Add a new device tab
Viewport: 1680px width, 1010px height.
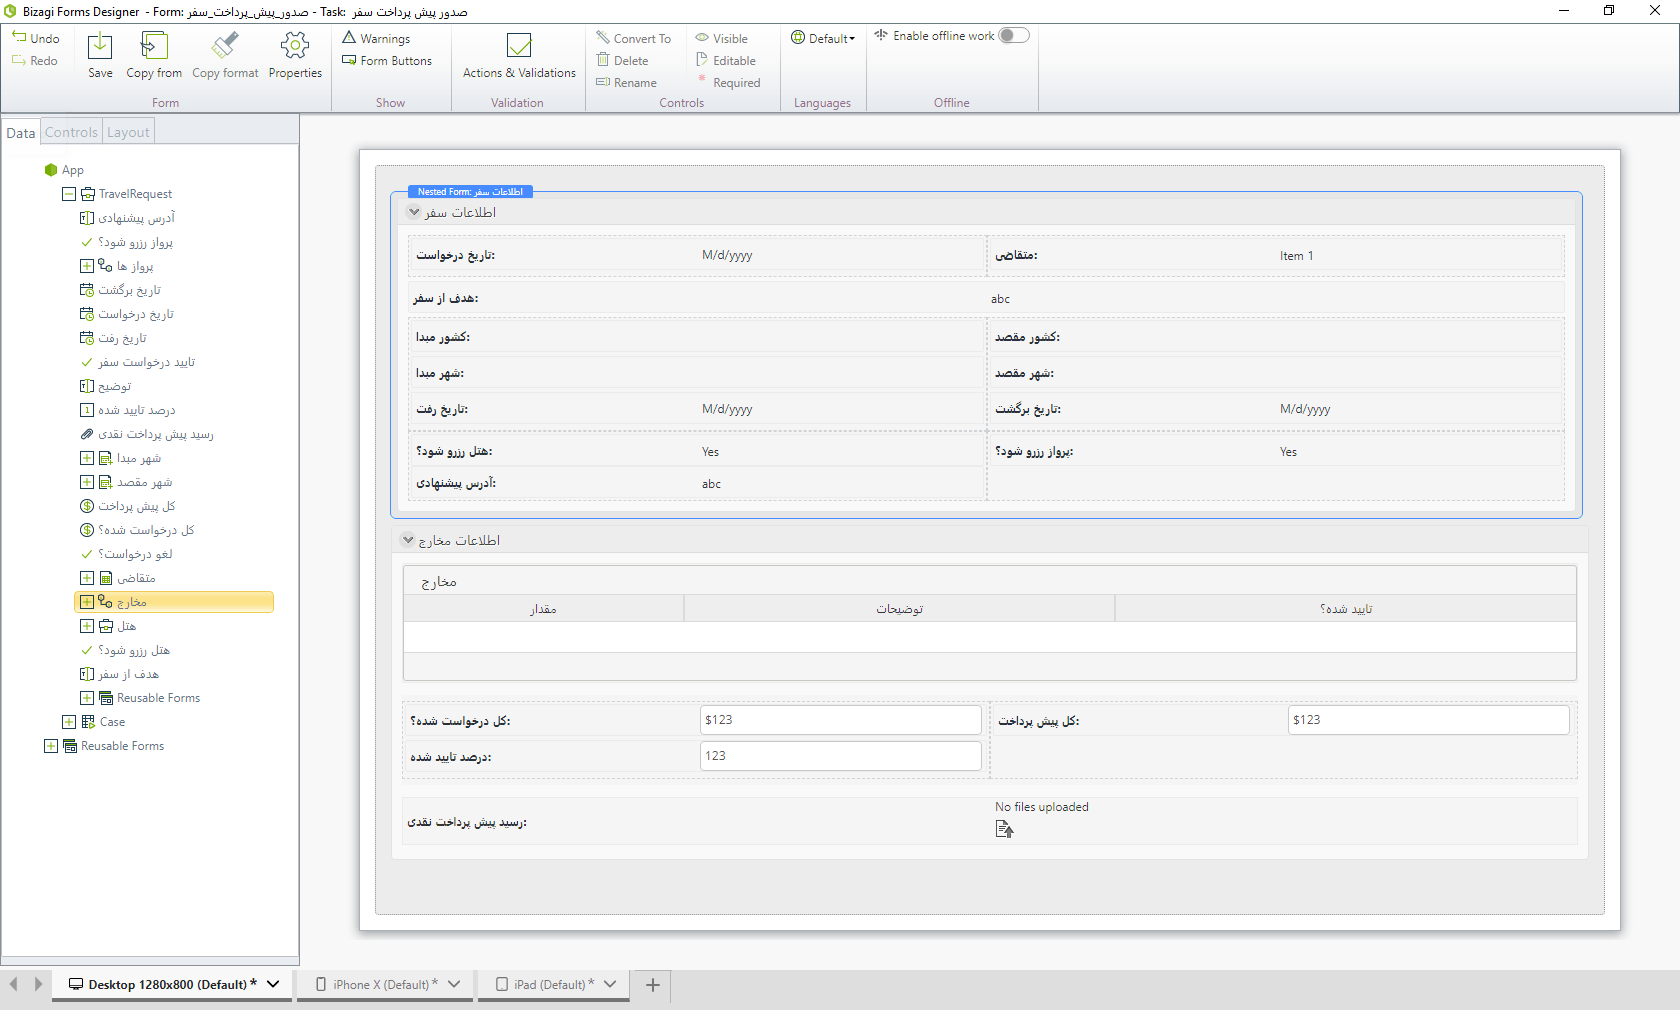(x=653, y=985)
